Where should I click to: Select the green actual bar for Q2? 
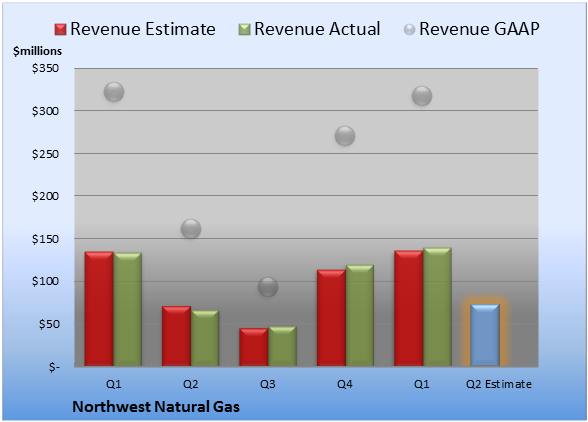point(205,338)
